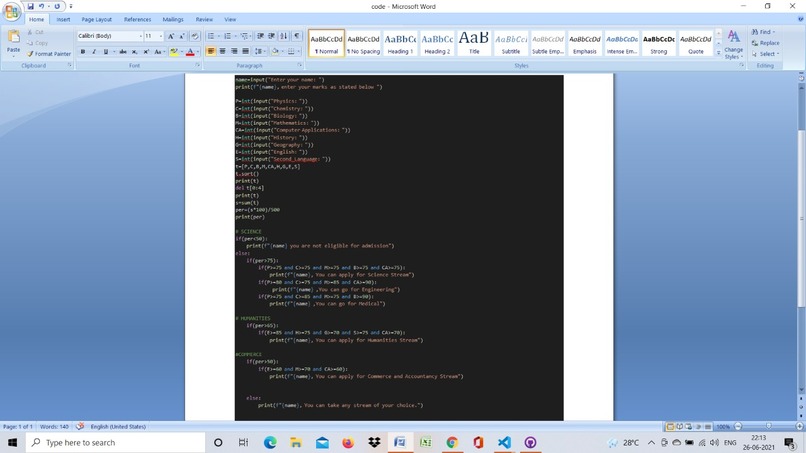
Task: Open the References tab
Action: tap(137, 20)
